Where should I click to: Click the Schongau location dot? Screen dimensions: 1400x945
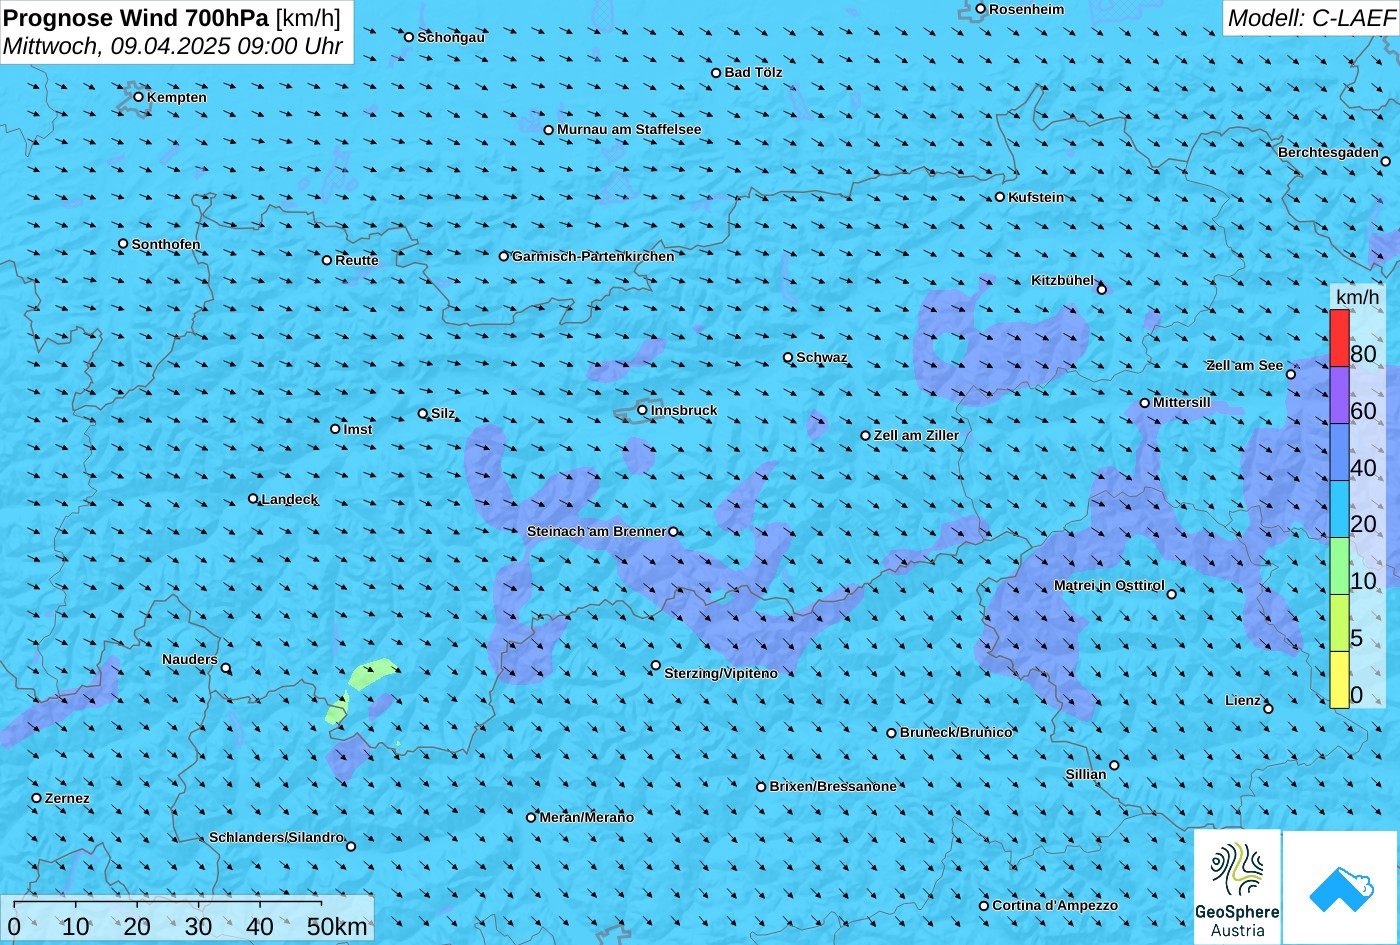pyautogui.click(x=409, y=37)
